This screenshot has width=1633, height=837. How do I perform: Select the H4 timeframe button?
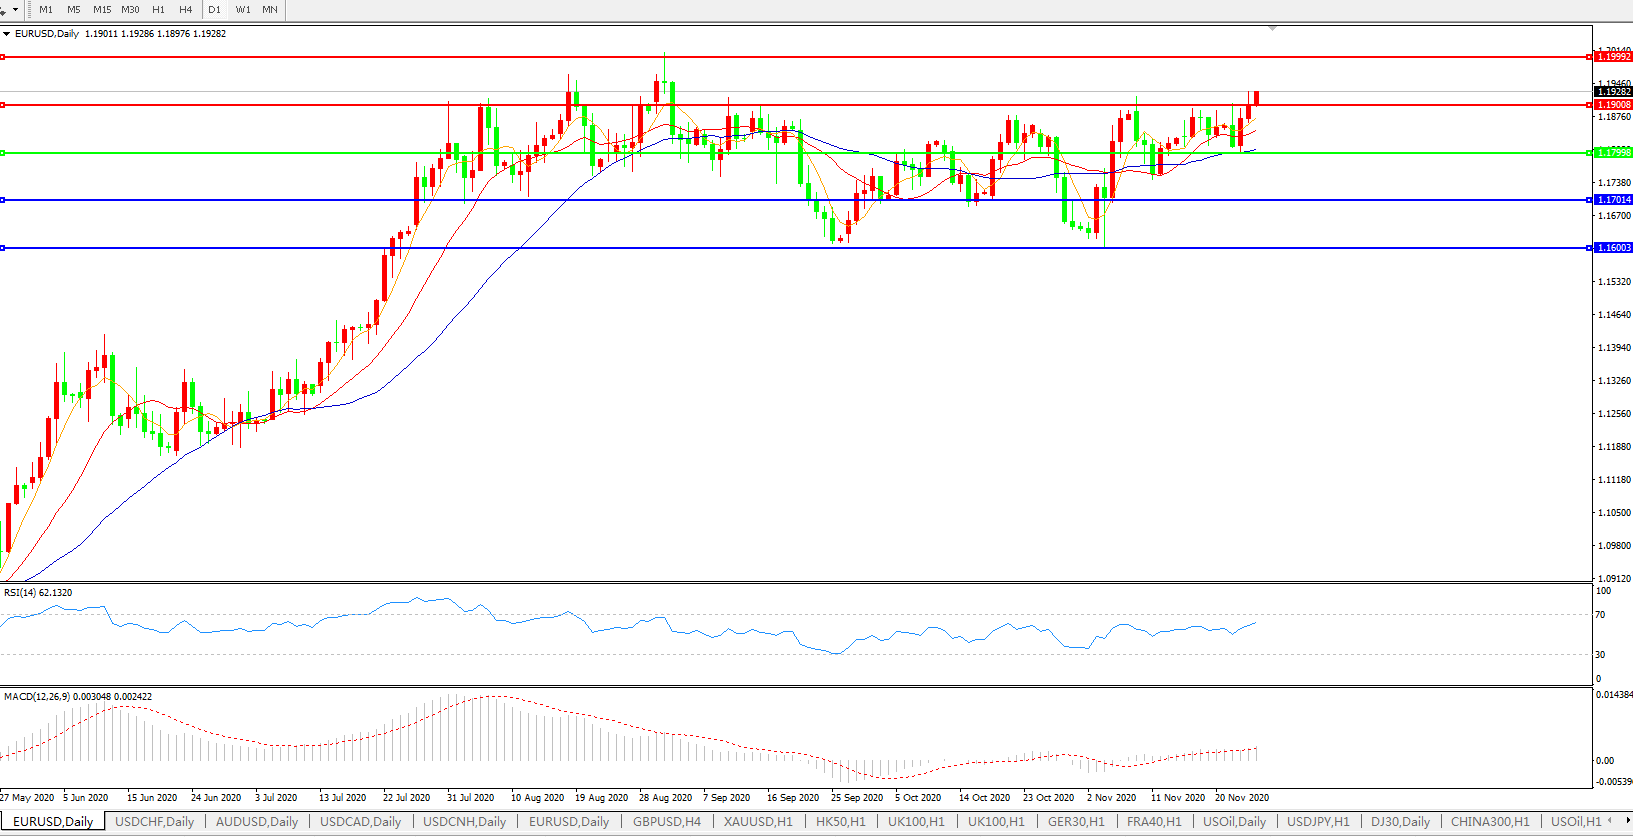pyautogui.click(x=185, y=10)
